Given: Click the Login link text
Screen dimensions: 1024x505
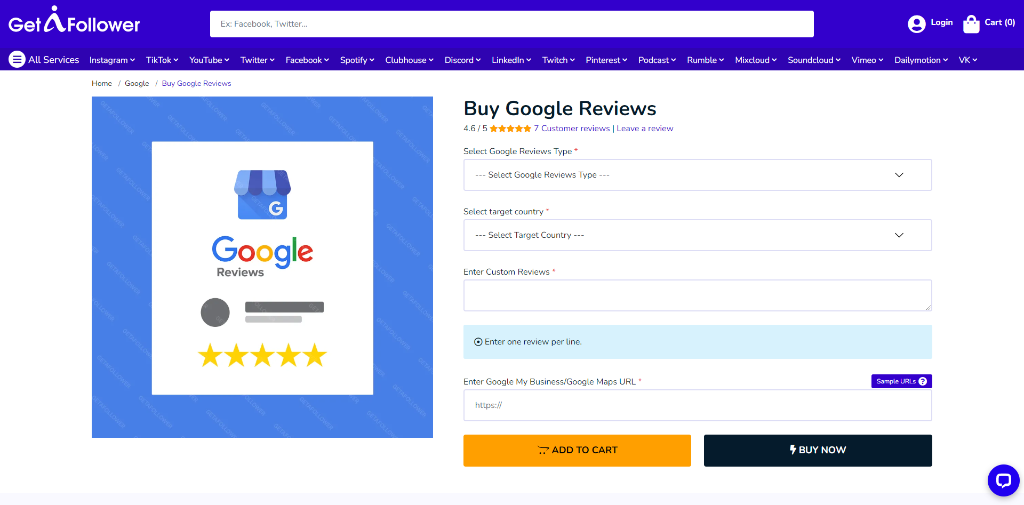Looking at the screenshot, I should click(942, 22).
